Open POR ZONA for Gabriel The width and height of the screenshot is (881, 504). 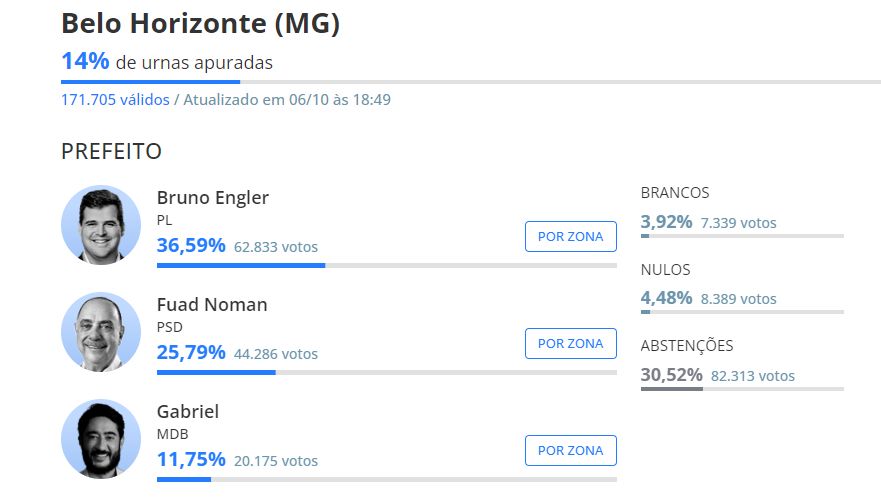pos(570,451)
